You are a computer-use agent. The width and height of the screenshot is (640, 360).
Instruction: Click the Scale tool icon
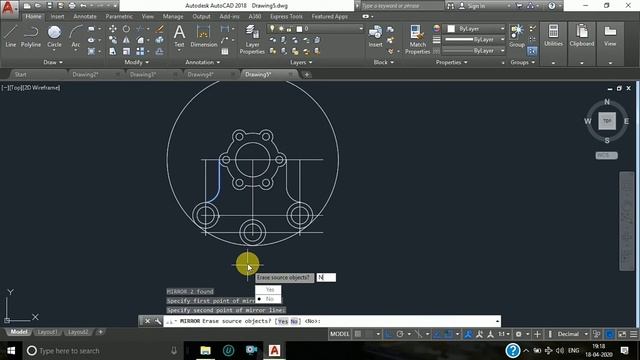(x=127, y=51)
